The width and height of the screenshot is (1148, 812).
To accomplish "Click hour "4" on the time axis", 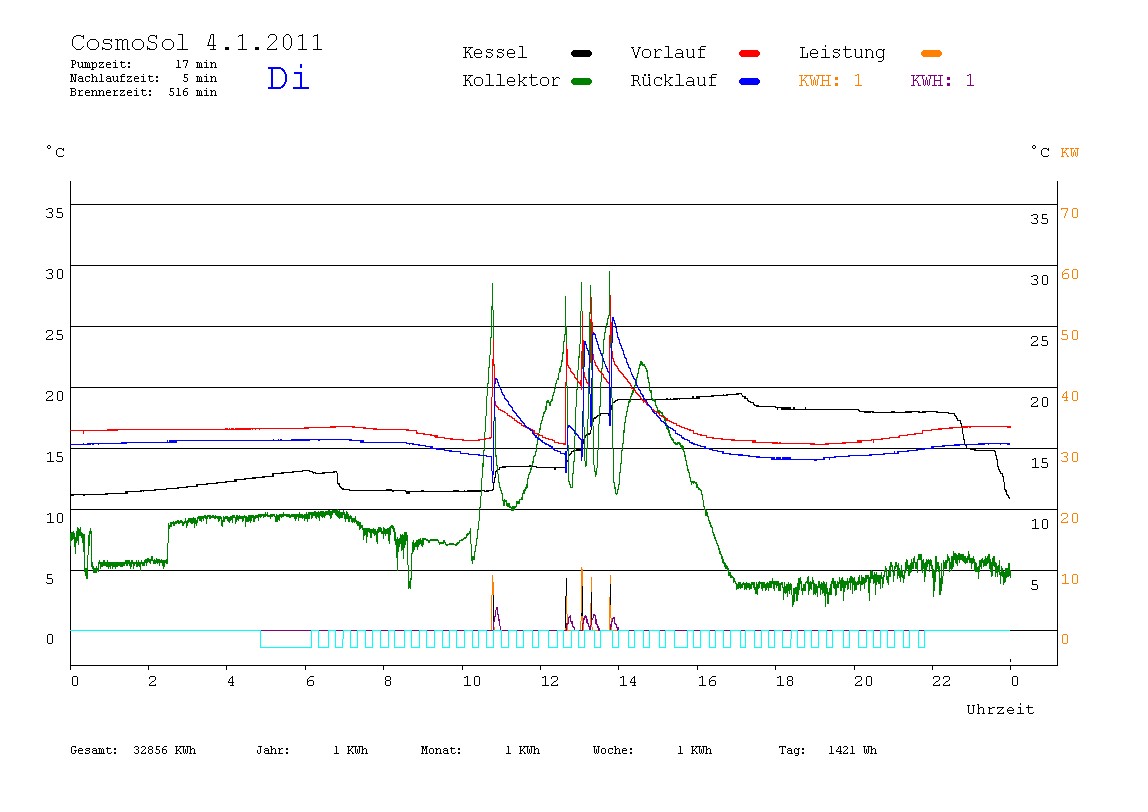I will pos(231,682).
